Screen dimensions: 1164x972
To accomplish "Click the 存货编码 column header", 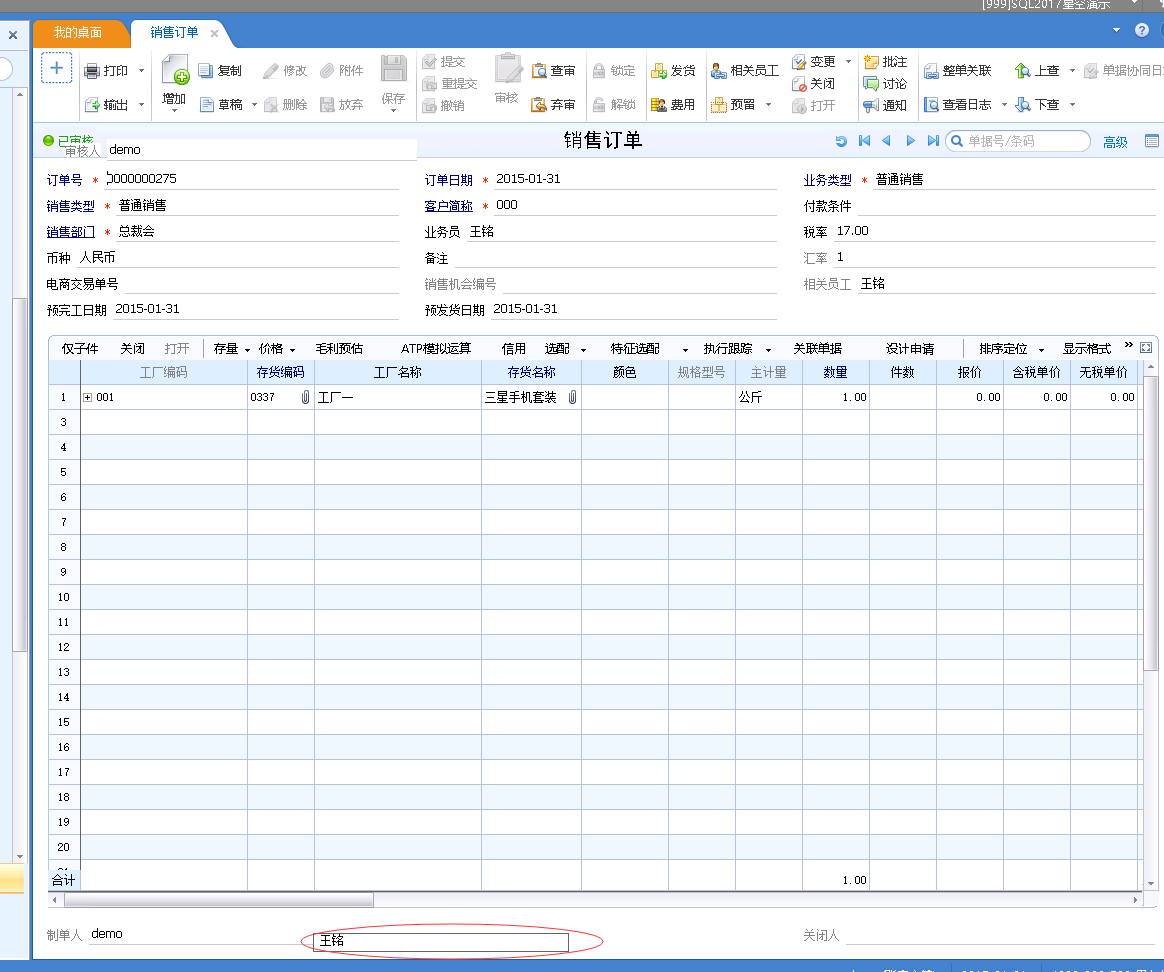I will tap(281, 372).
